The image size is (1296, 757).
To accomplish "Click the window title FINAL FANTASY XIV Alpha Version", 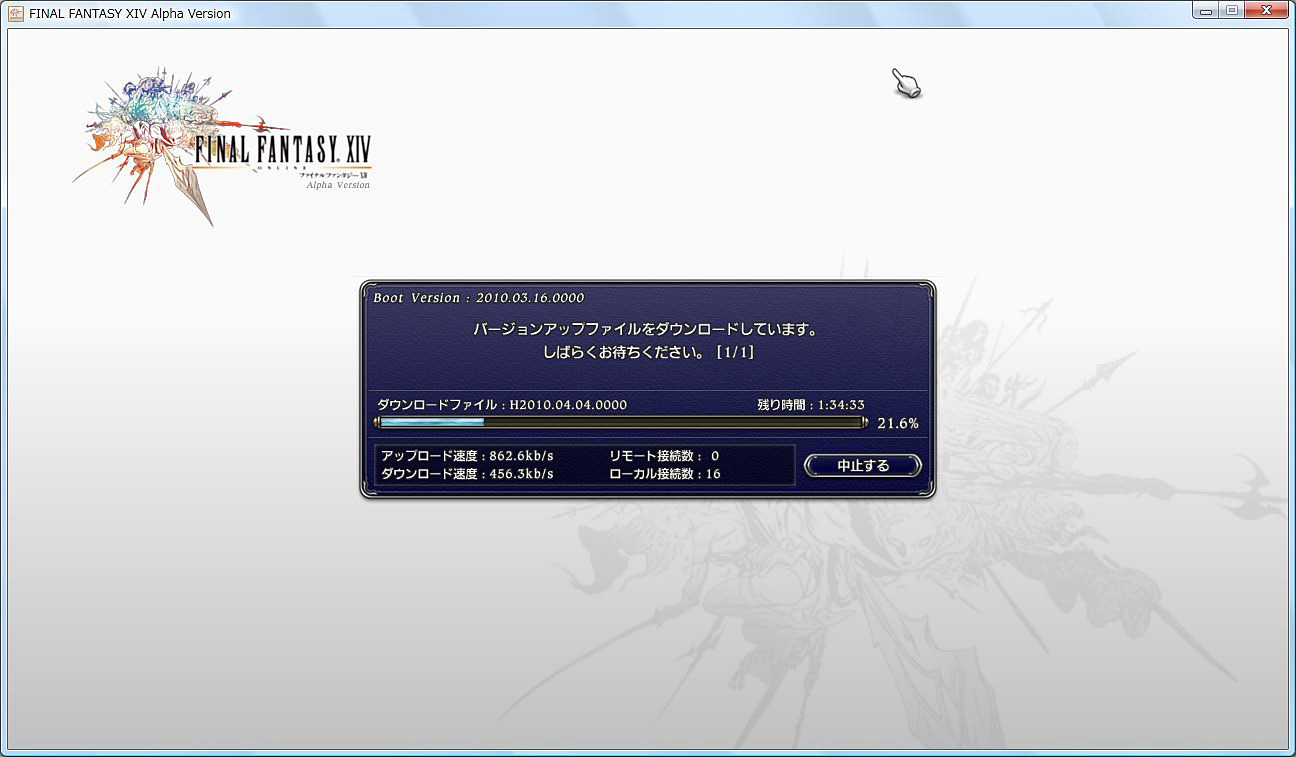I will (130, 13).
